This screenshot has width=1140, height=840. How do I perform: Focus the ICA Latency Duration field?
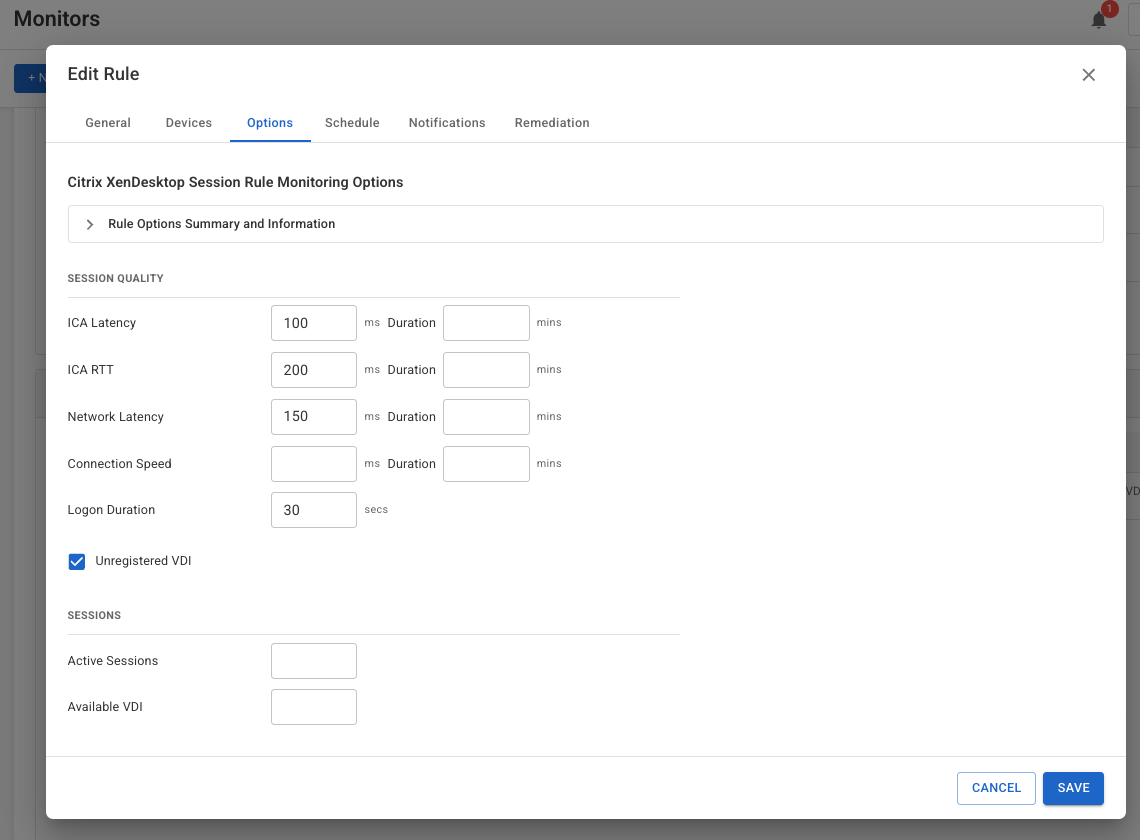[486, 323]
